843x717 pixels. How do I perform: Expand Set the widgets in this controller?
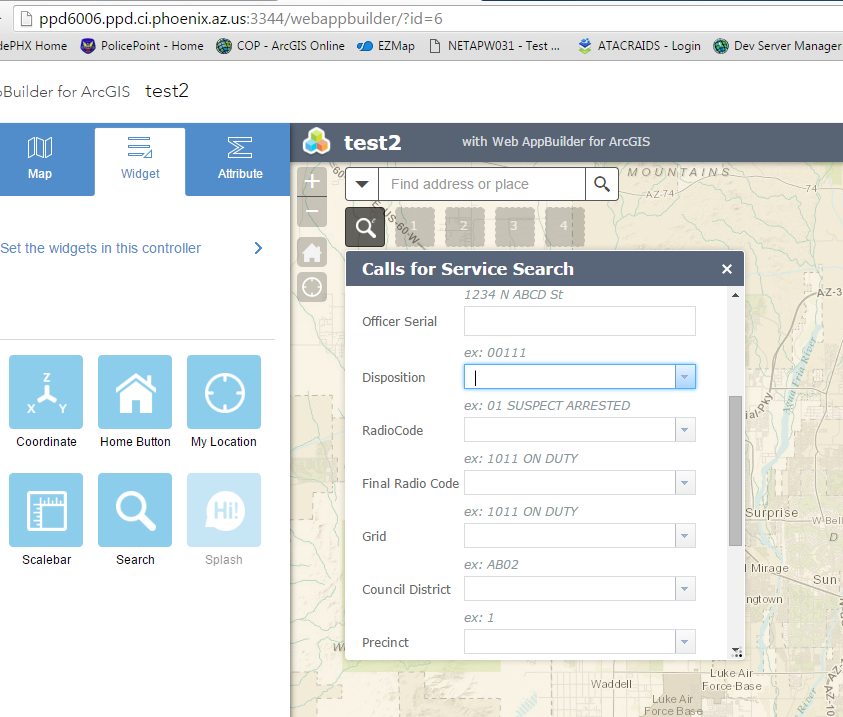click(x=132, y=248)
